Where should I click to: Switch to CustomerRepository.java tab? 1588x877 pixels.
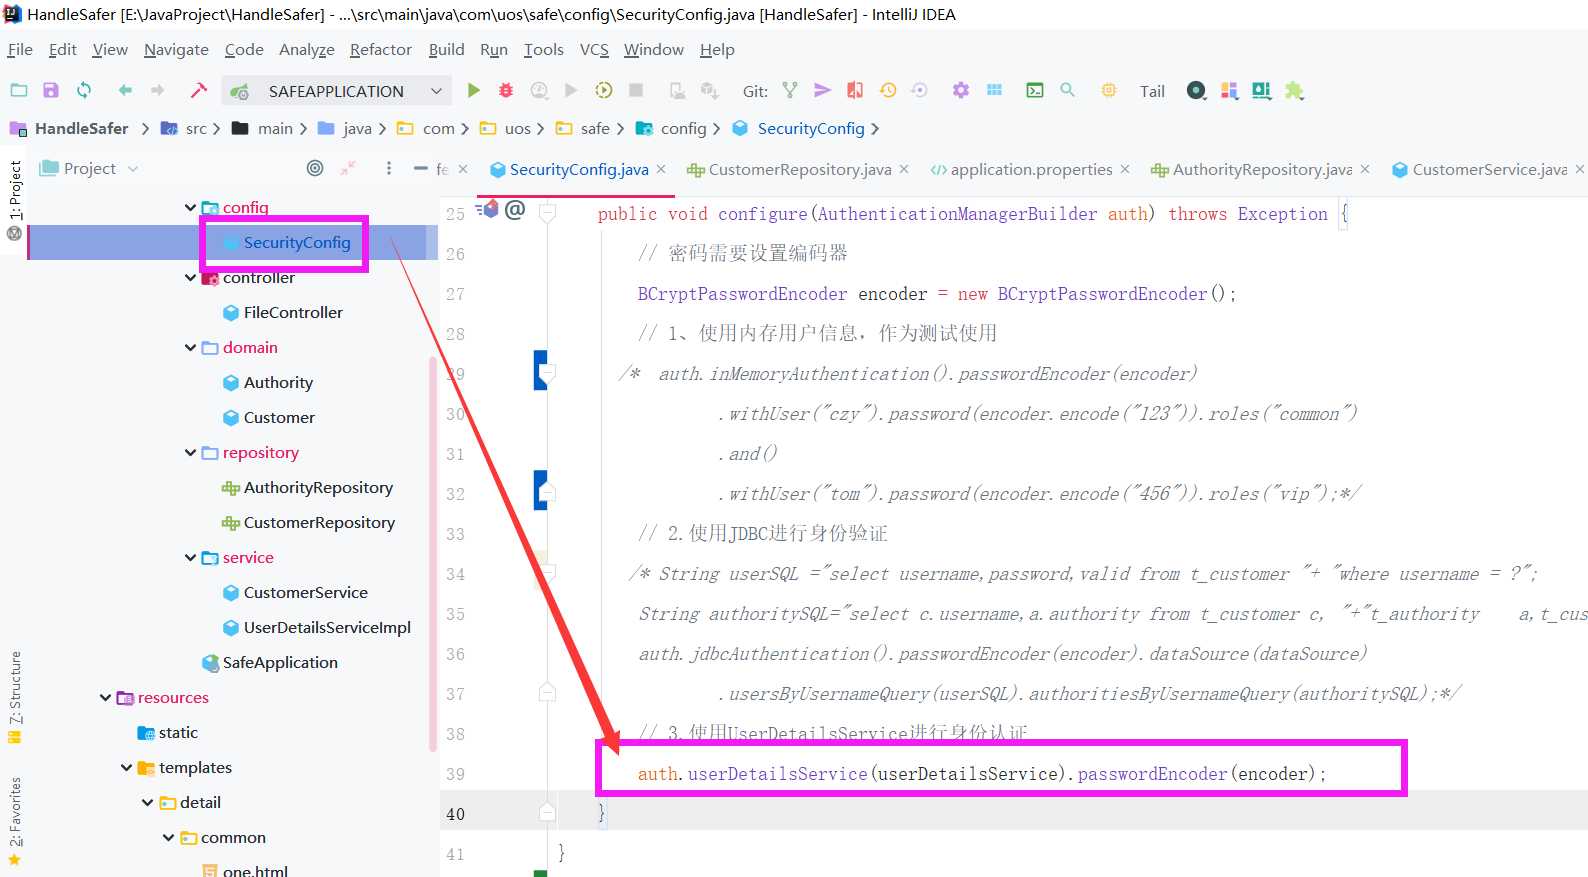(799, 169)
